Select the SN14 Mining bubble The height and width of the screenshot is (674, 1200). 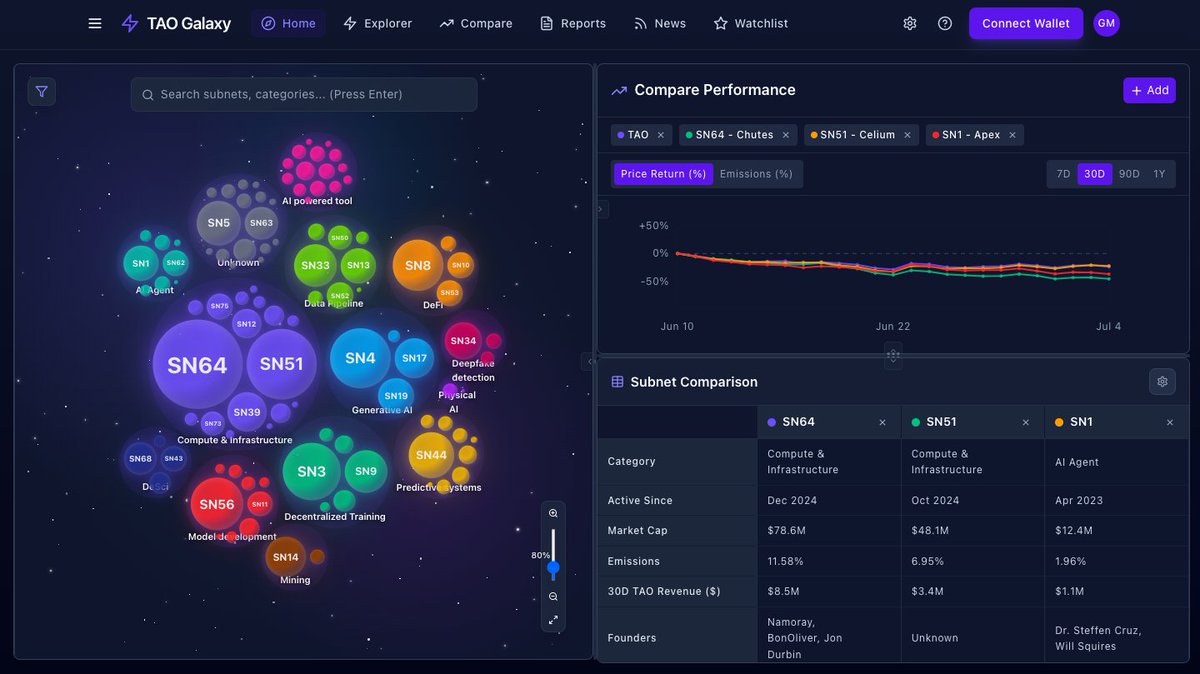(x=286, y=557)
